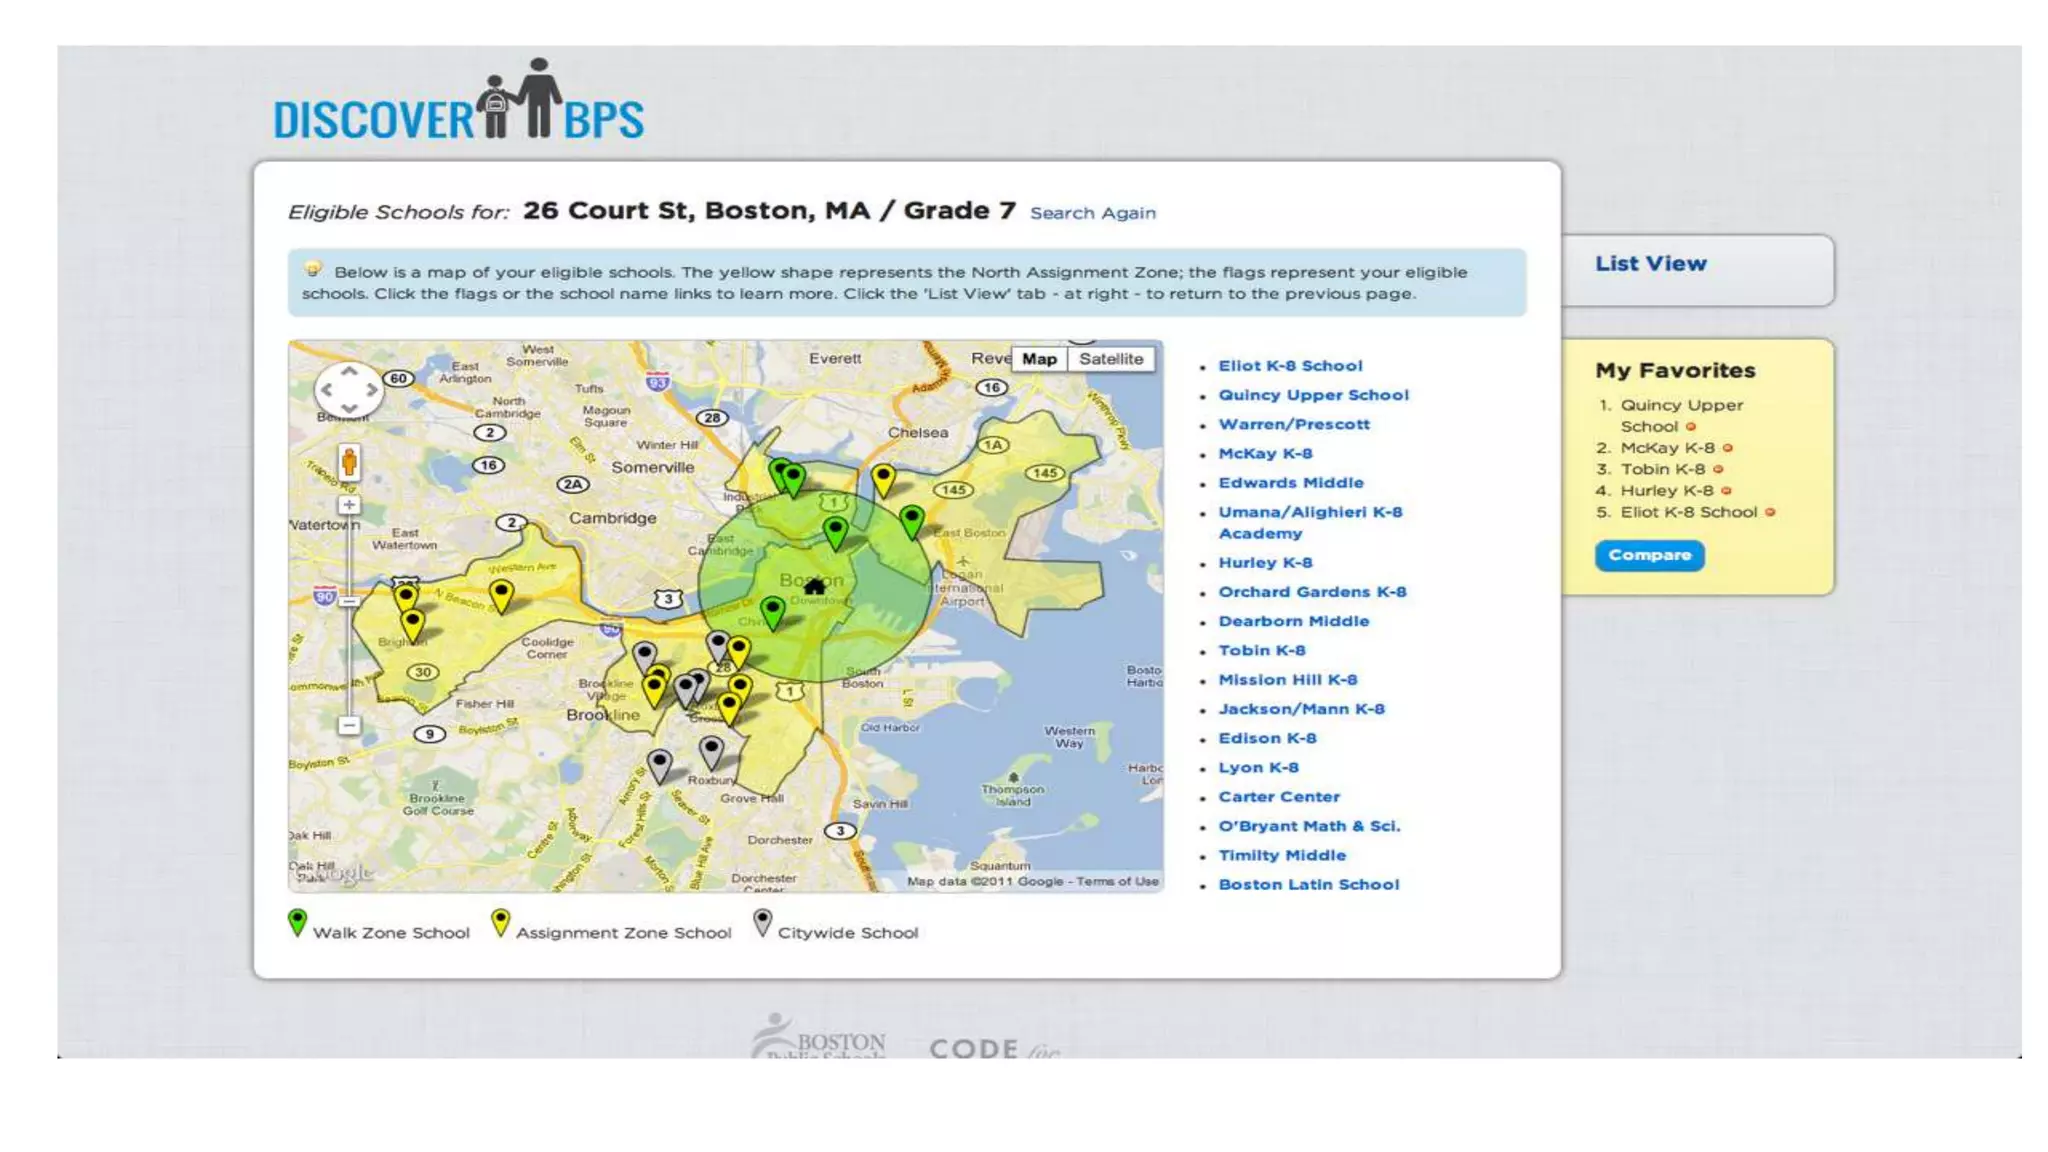Viewport: 2048px width, 1152px height.
Task: Click the Search Again link
Action: pyautogui.click(x=1093, y=213)
